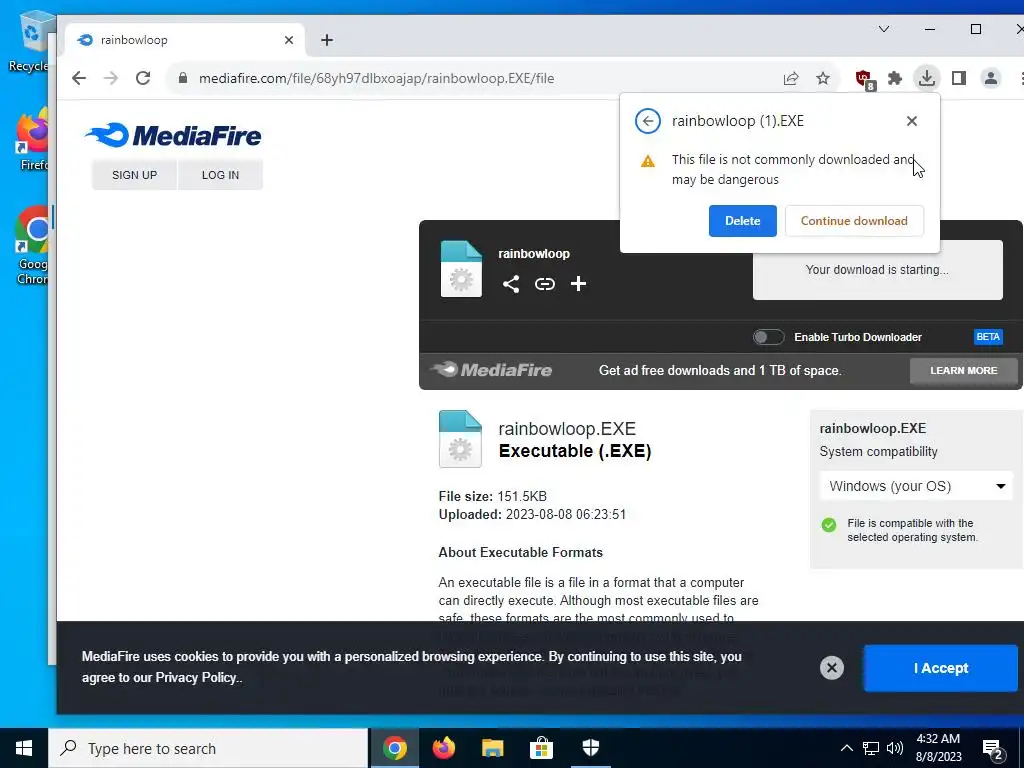Show hidden tray icons chevron
Viewport: 1024px width, 768px height.
[x=846, y=748]
